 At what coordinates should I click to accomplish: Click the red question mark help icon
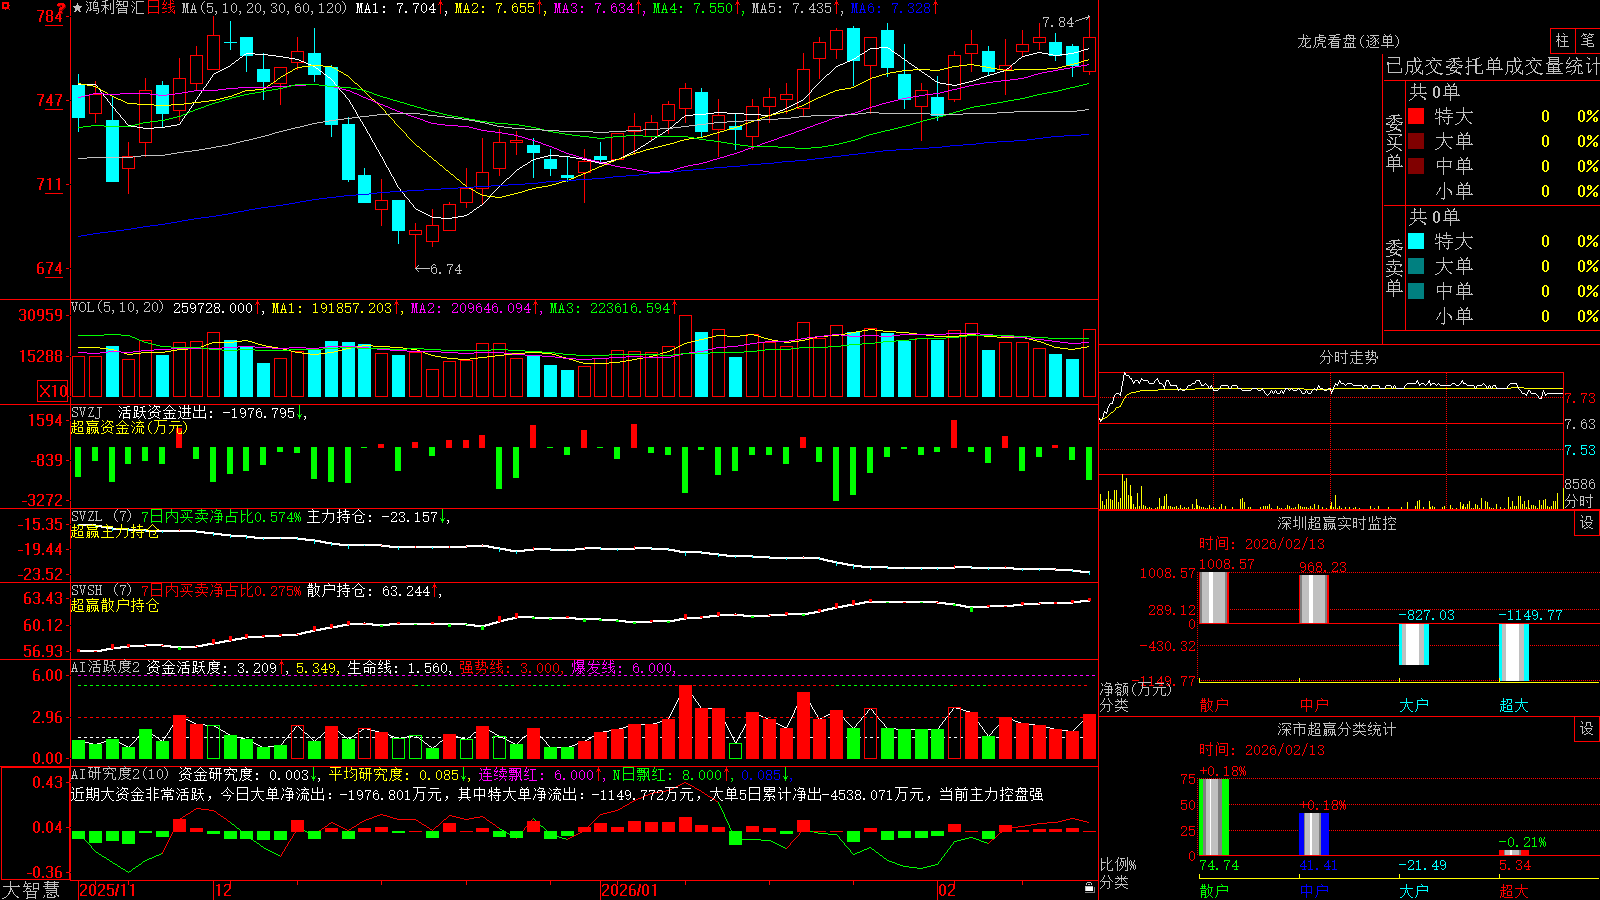point(61,8)
